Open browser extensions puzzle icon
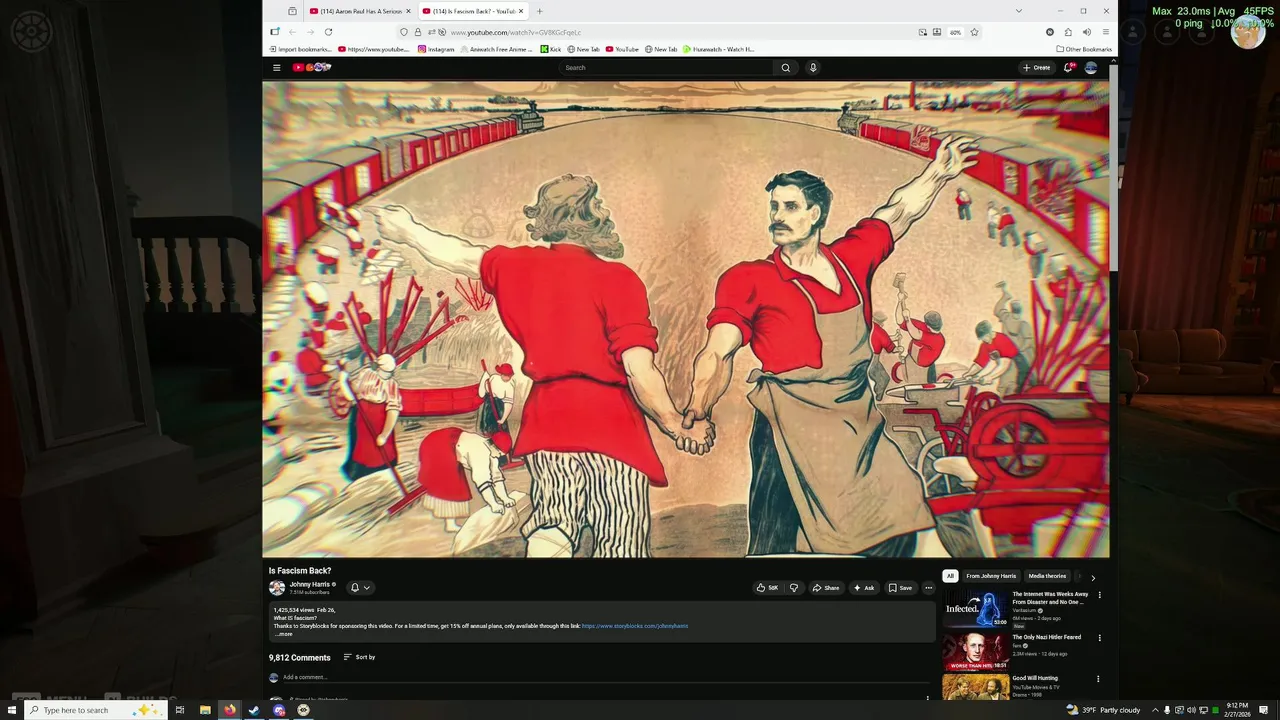1280x720 pixels. point(1068,32)
